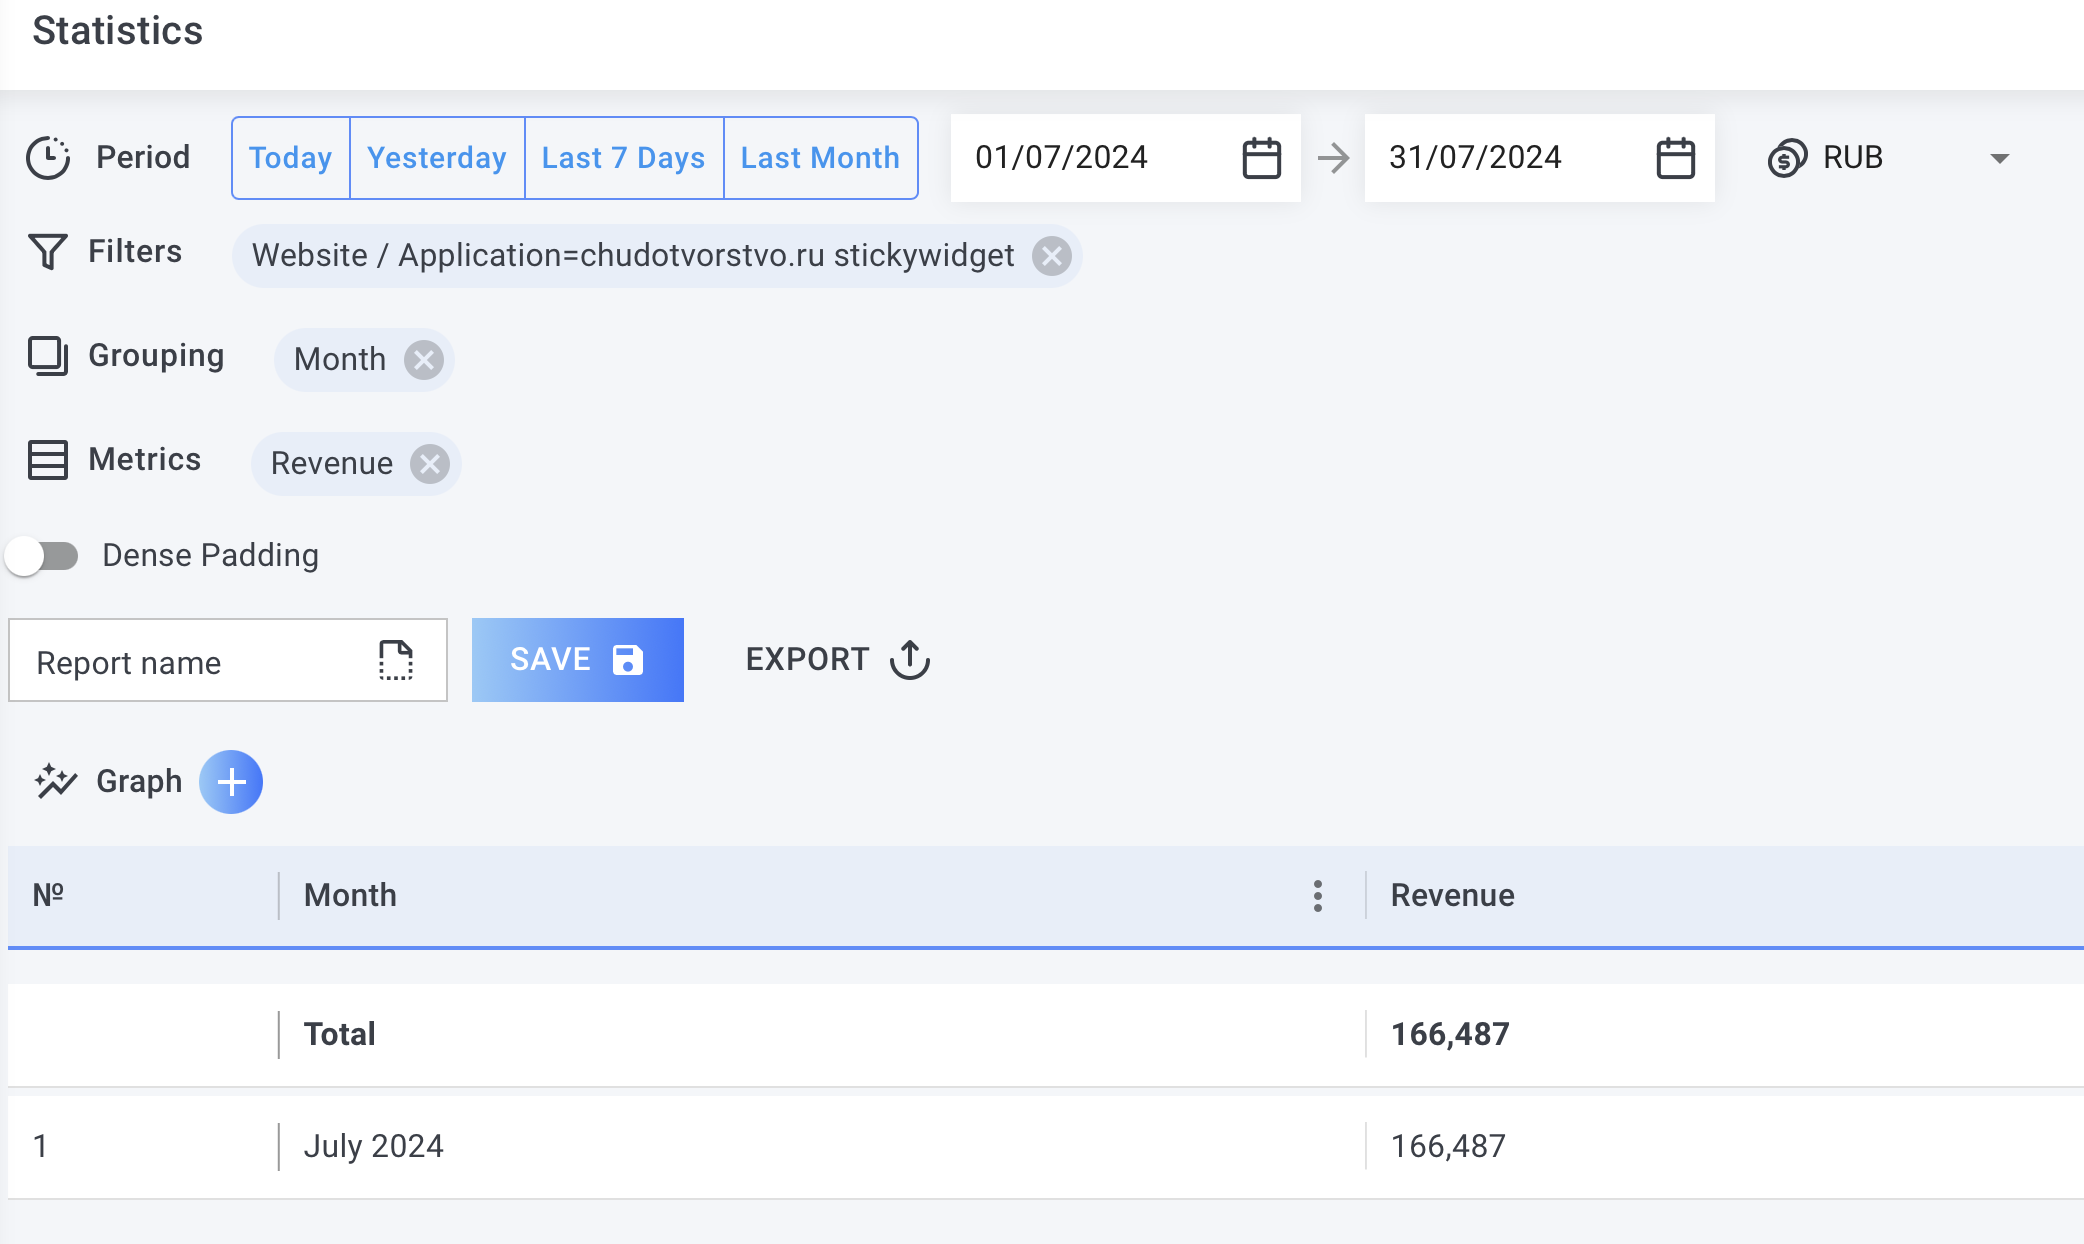Viewport: 2084px width, 1244px height.
Task: Open the end date calendar picker
Action: point(1675,158)
